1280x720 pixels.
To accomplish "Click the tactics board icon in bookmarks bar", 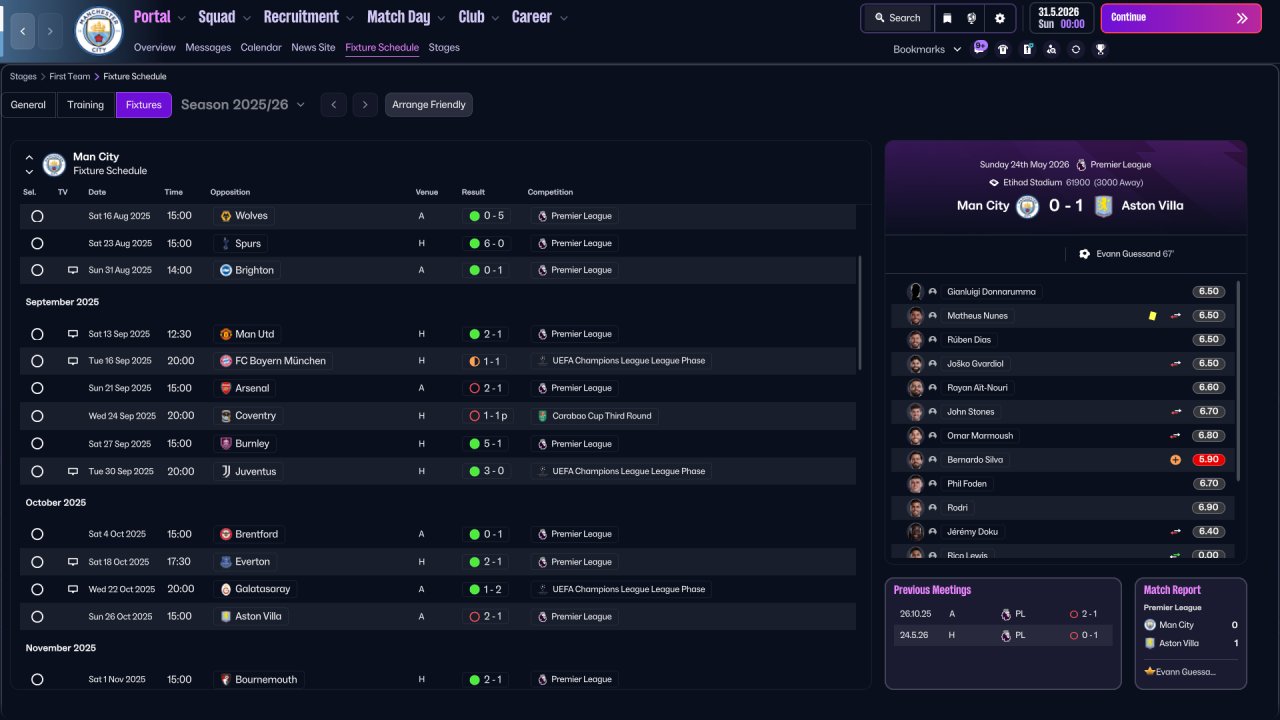I will [x=1027, y=49].
